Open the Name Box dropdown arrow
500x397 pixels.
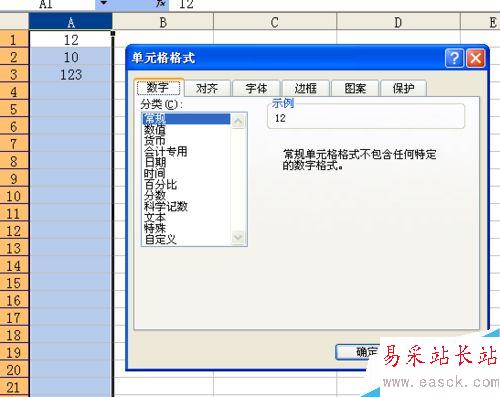pos(104,3)
